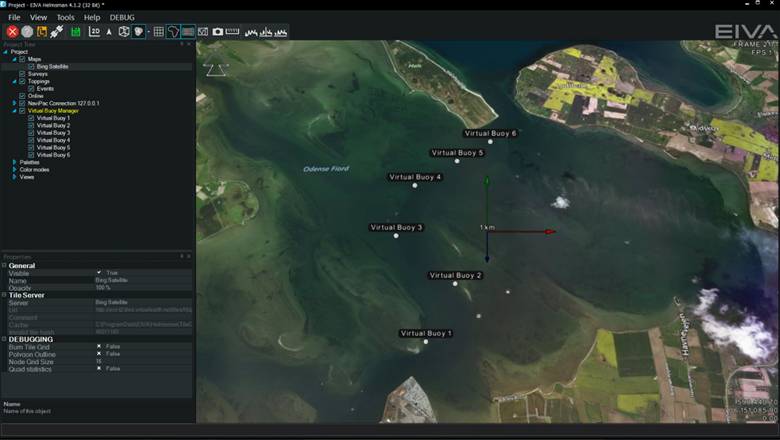Click the Opacity value field

[140, 287]
